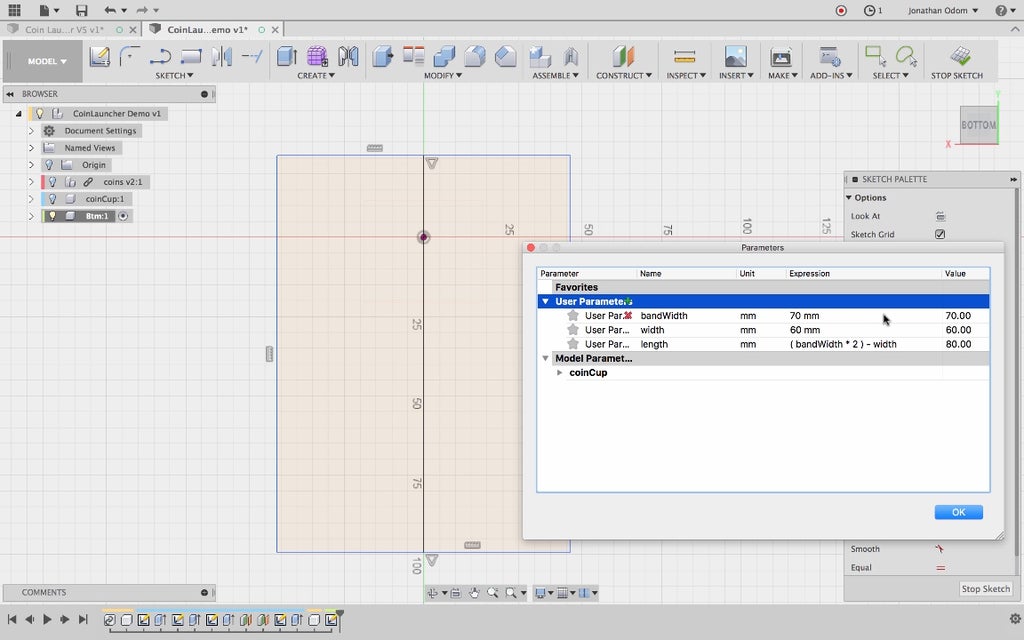The height and width of the screenshot is (640, 1024).
Task: Open the MODIFY menu in the toolbar
Action: tap(440, 76)
